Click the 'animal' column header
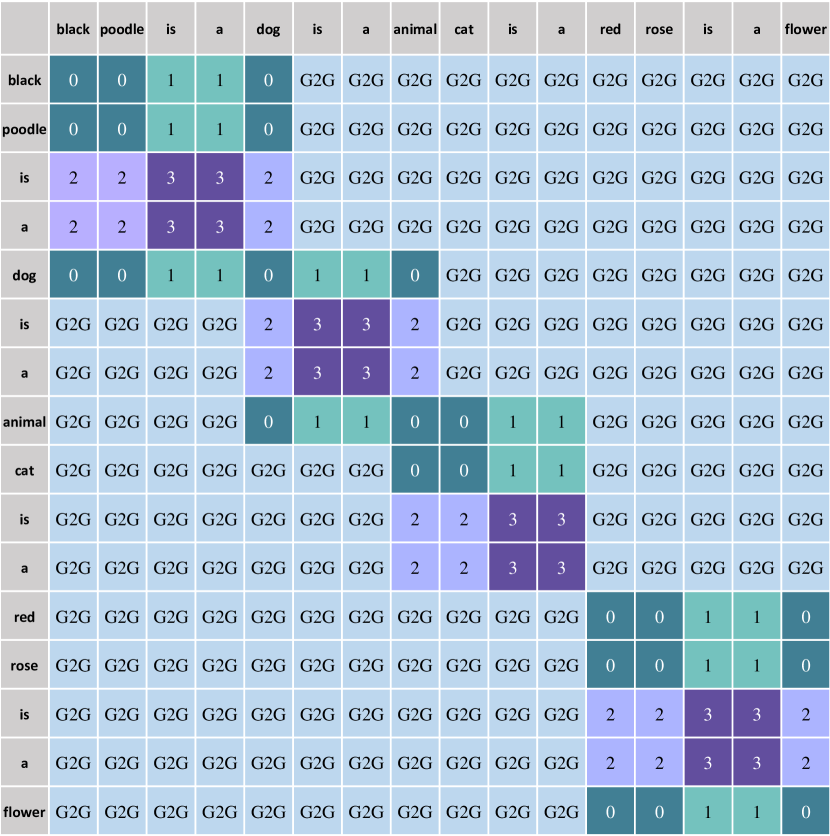The height and width of the screenshot is (836, 830). tap(415, 29)
